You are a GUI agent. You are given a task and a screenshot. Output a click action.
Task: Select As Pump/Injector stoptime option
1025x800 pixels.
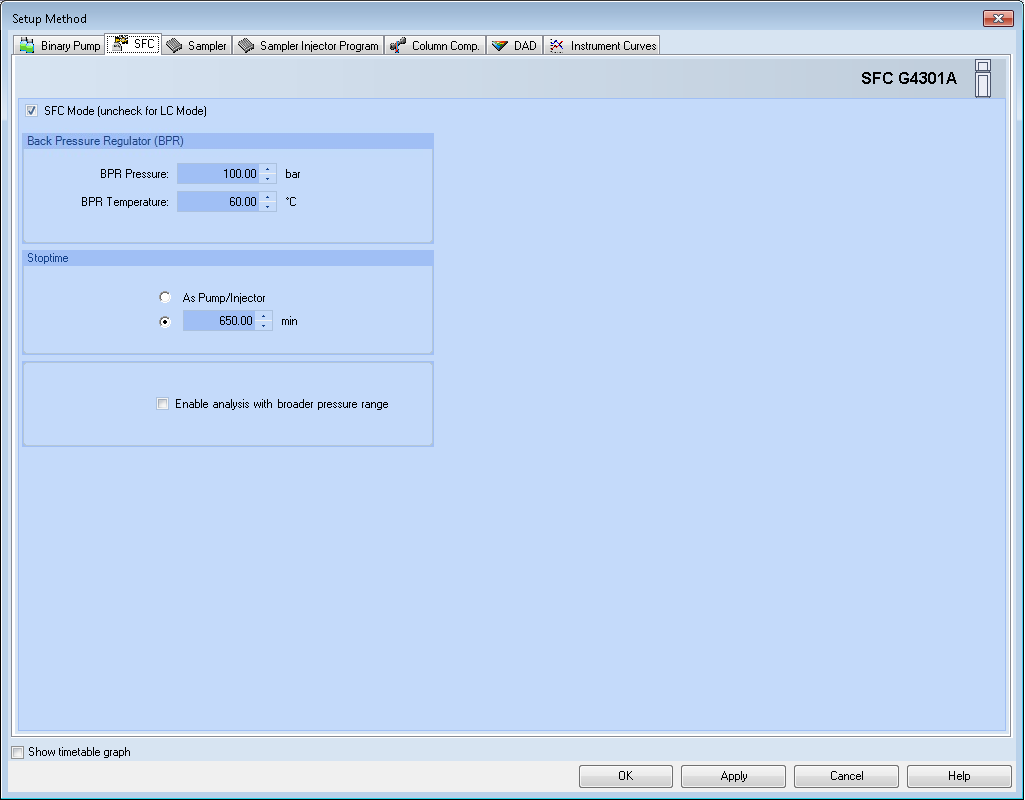click(x=165, y=297)
